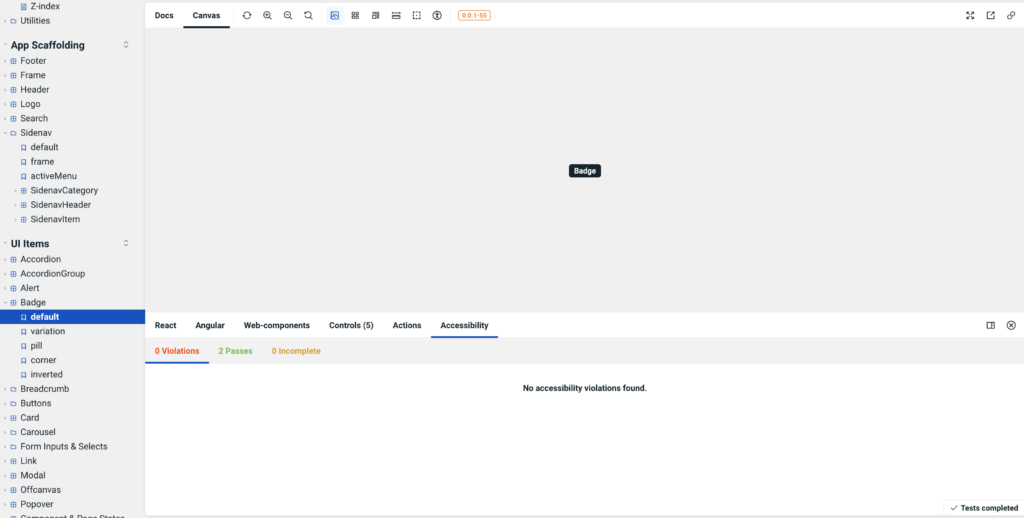Collapse the App Scaffolding section
1024x518 pixels.
126,45
